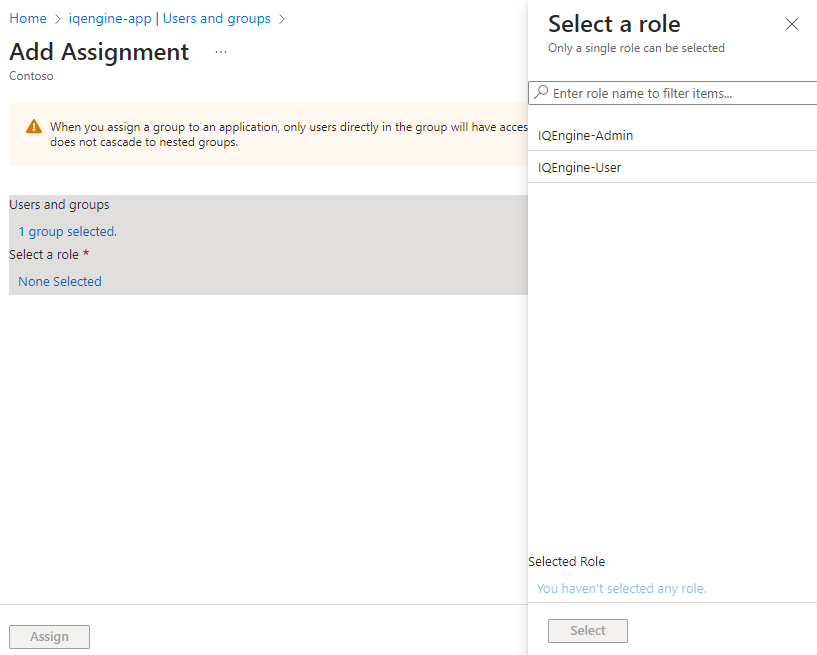Viewport: 817px width, 655px height.
Task: Click the 'Selected Role' label
Action: 566,561
